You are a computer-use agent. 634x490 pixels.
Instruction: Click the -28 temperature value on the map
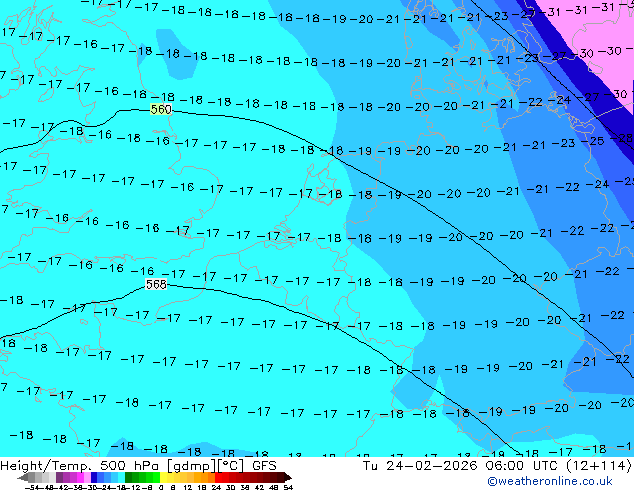pos(620,138)
